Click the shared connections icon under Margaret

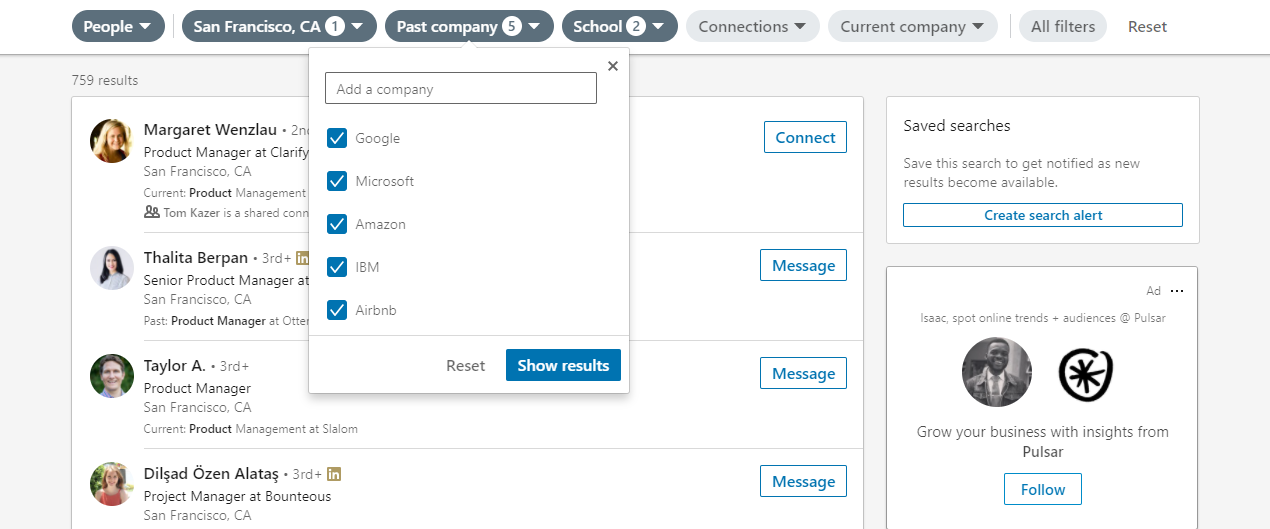[x=152, y=212]
